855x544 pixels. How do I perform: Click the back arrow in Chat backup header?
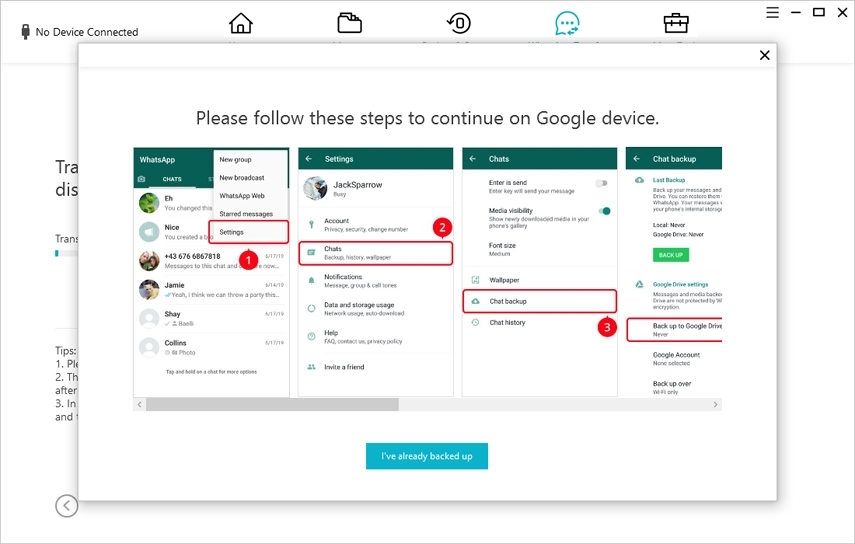point(636,159)
